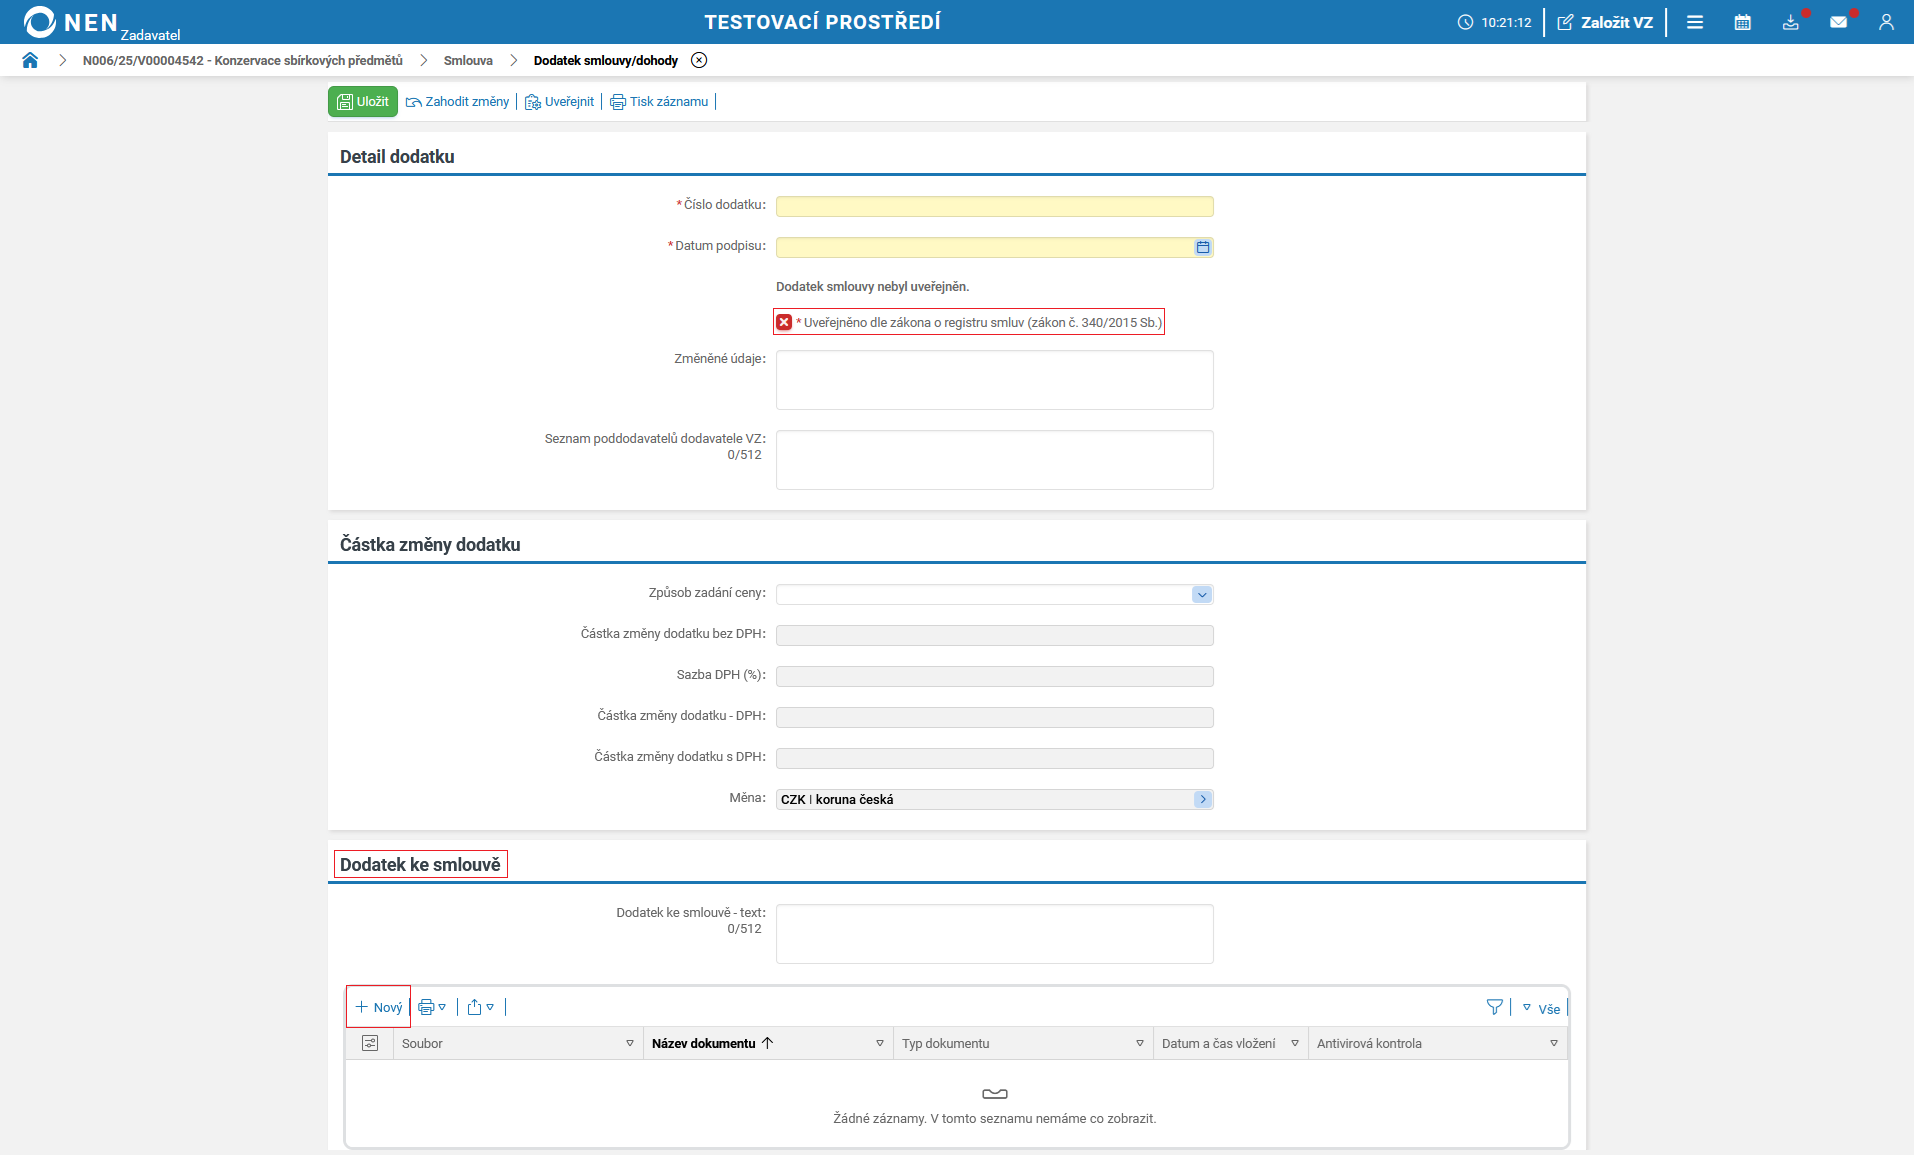Open print dropdown in document list toolbar
This screenshot has width=1914, height=1155.
coord(432,1007)
